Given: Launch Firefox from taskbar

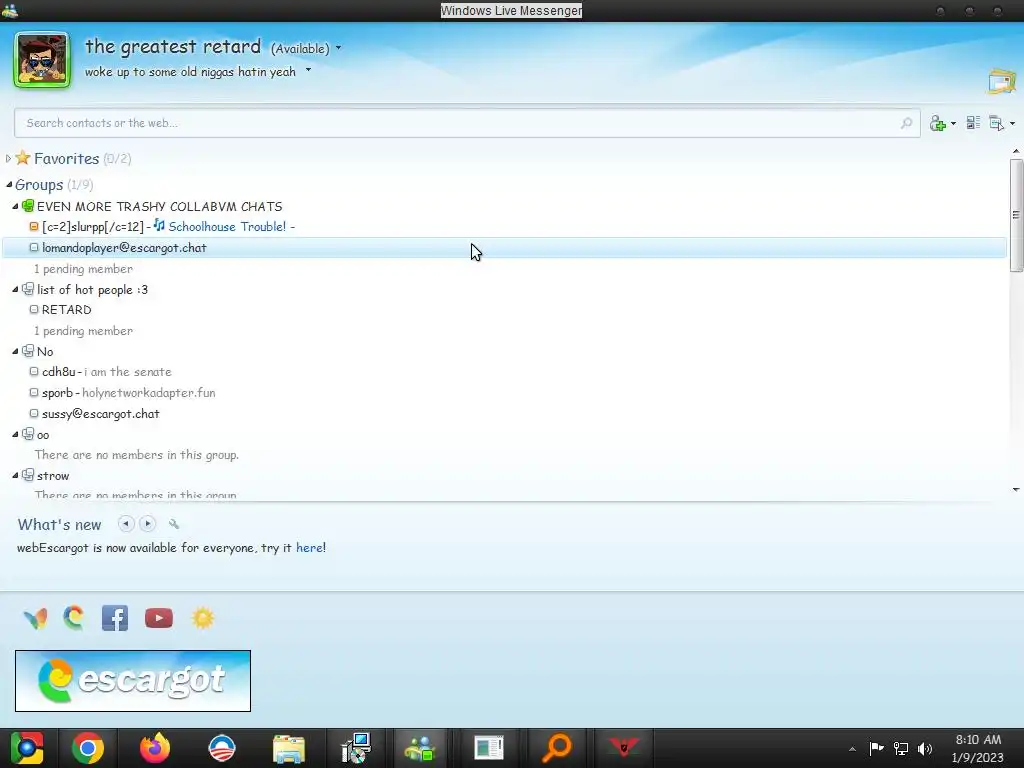Looking at the screenshot, I should click(x=155, y=748).
